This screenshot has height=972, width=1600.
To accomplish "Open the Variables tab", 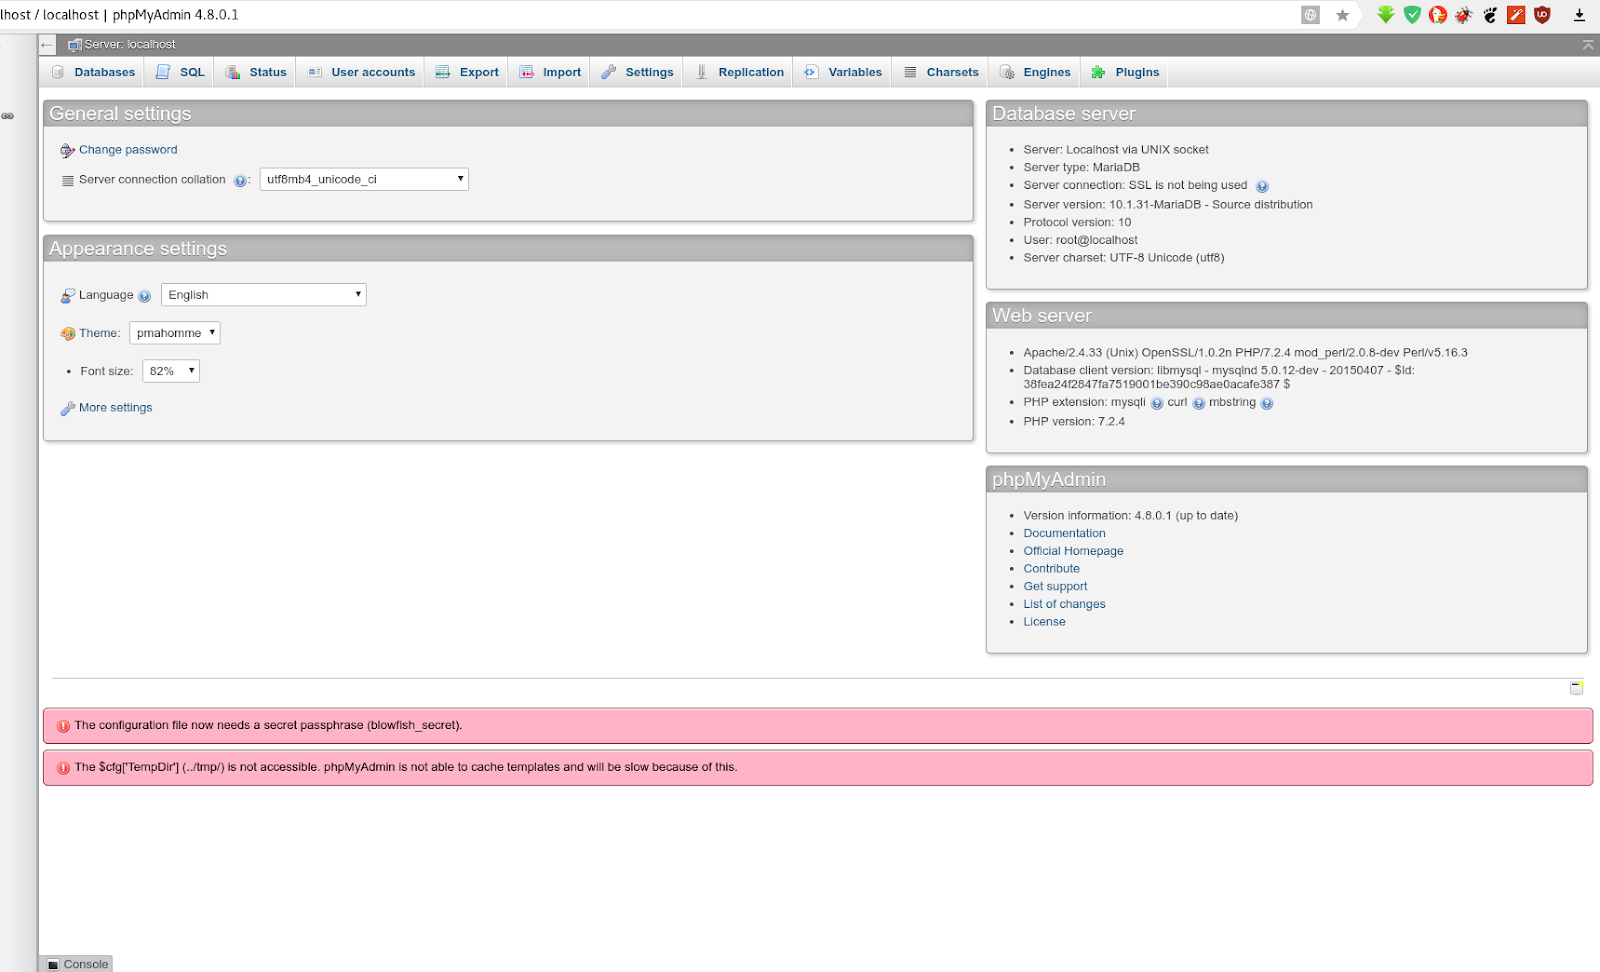I will 843,72.
